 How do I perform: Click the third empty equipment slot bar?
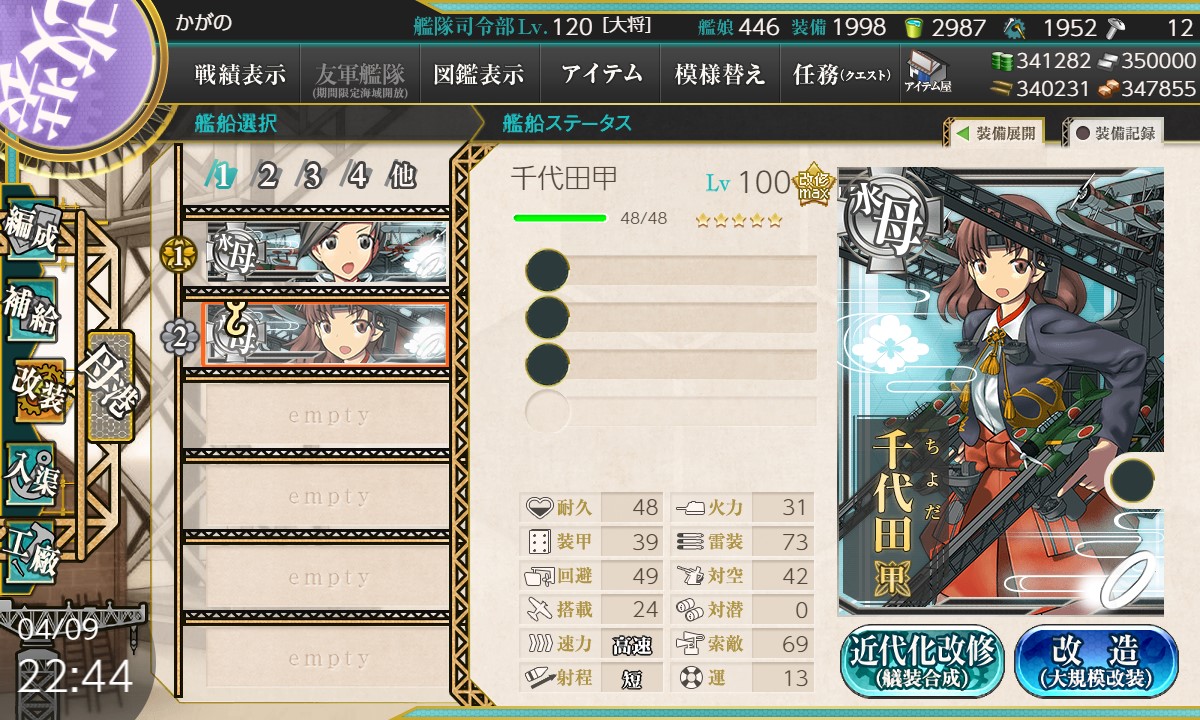pos(671,363)
